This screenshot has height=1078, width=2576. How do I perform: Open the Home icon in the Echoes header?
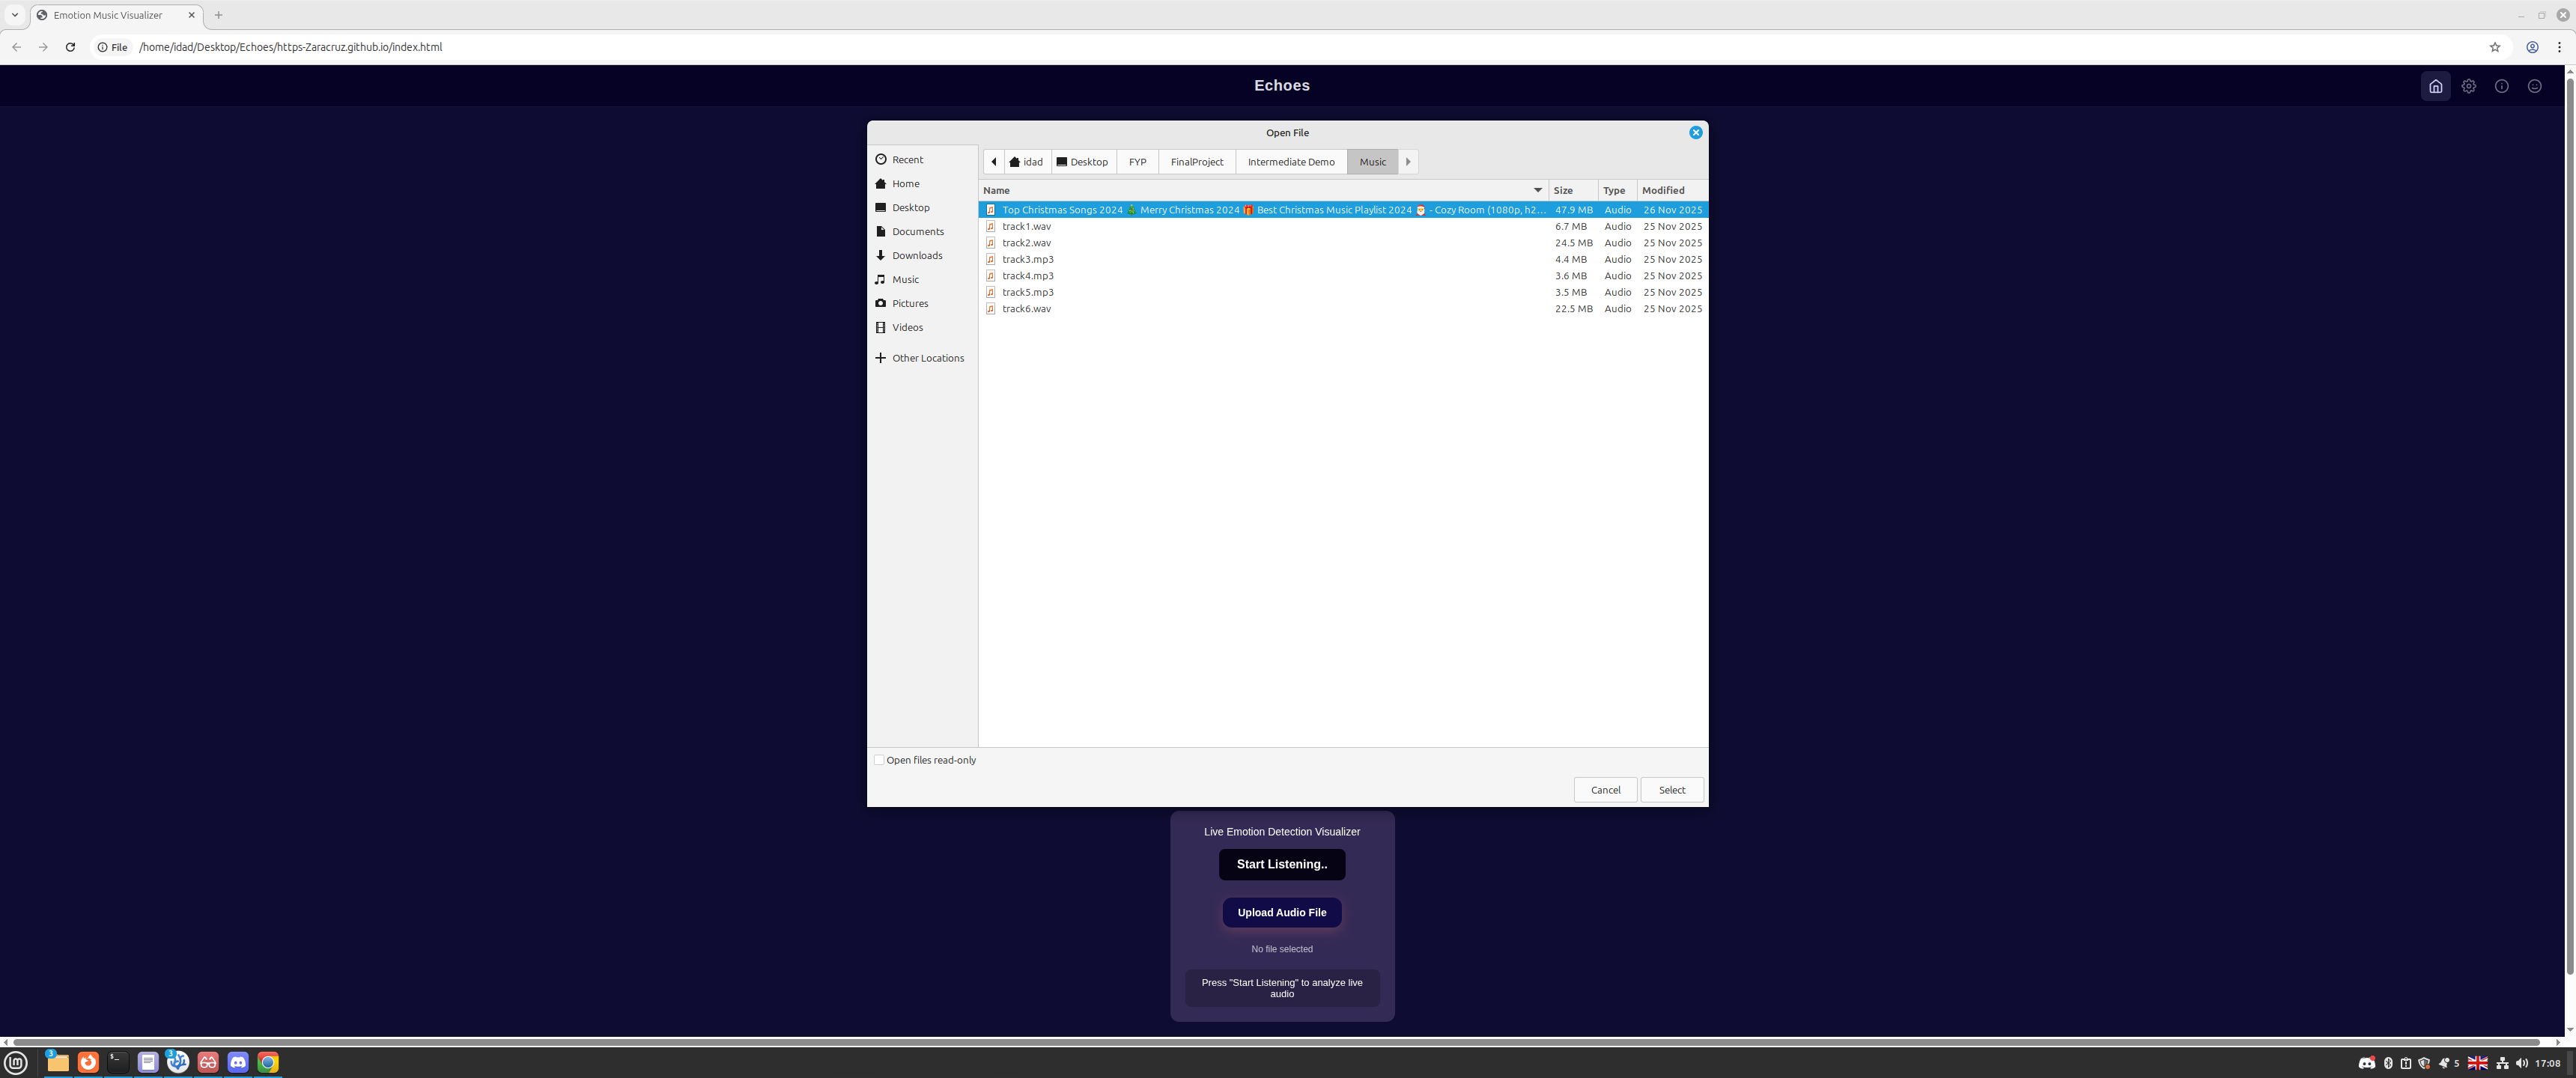2435,86
